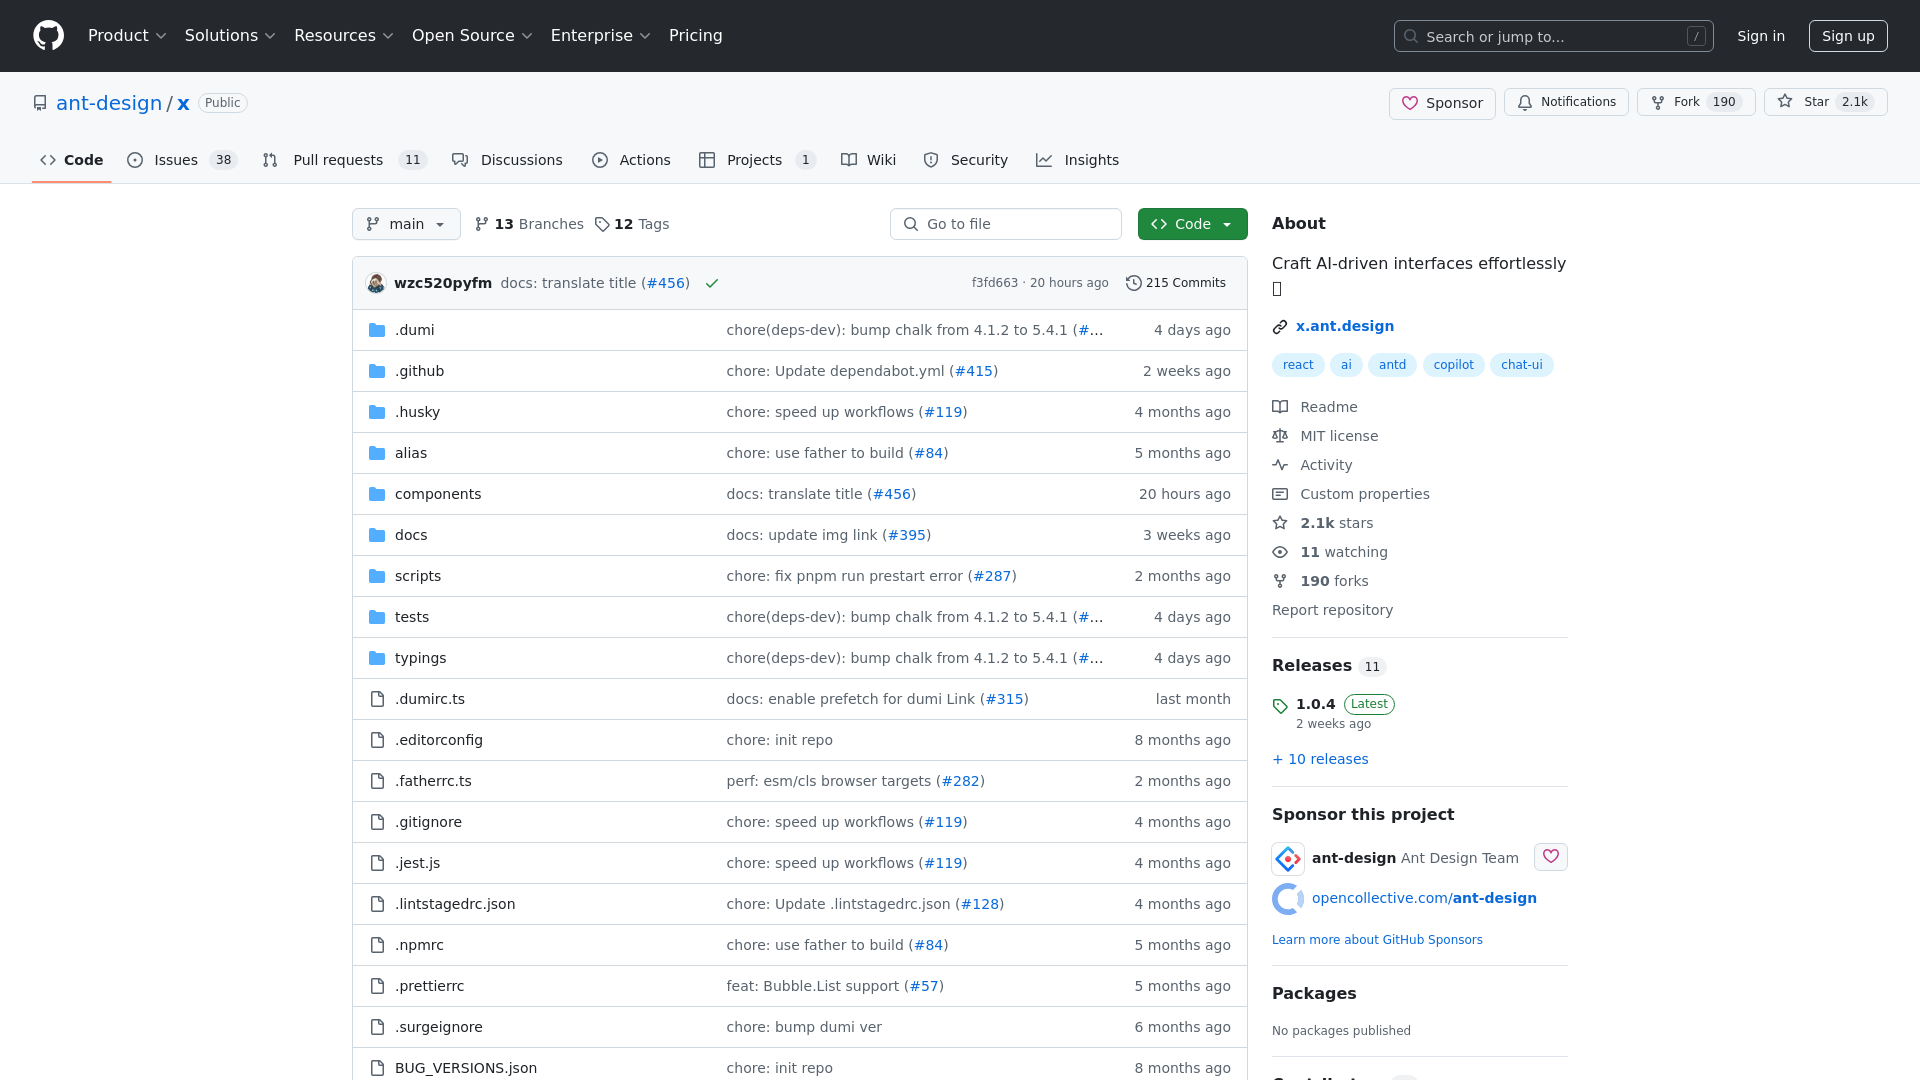Open the main branch selector dropdown
Image resolution: width=1920 pixels, height=1080 pixels.
point(406,224)
